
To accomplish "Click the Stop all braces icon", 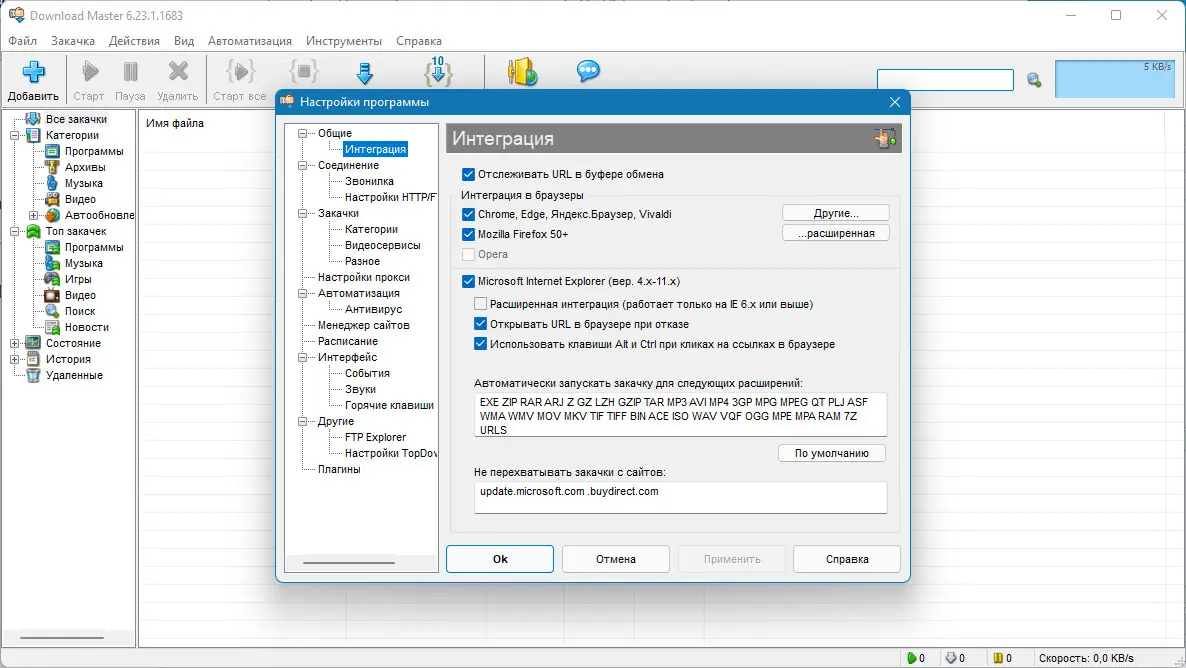I will (x=303, y=72).
